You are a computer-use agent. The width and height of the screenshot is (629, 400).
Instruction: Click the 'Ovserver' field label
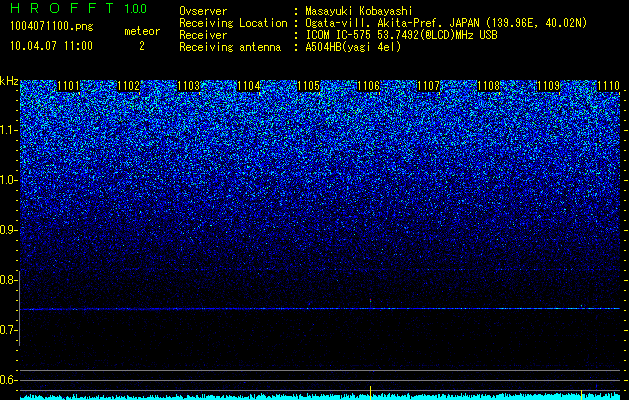[203, 11]
